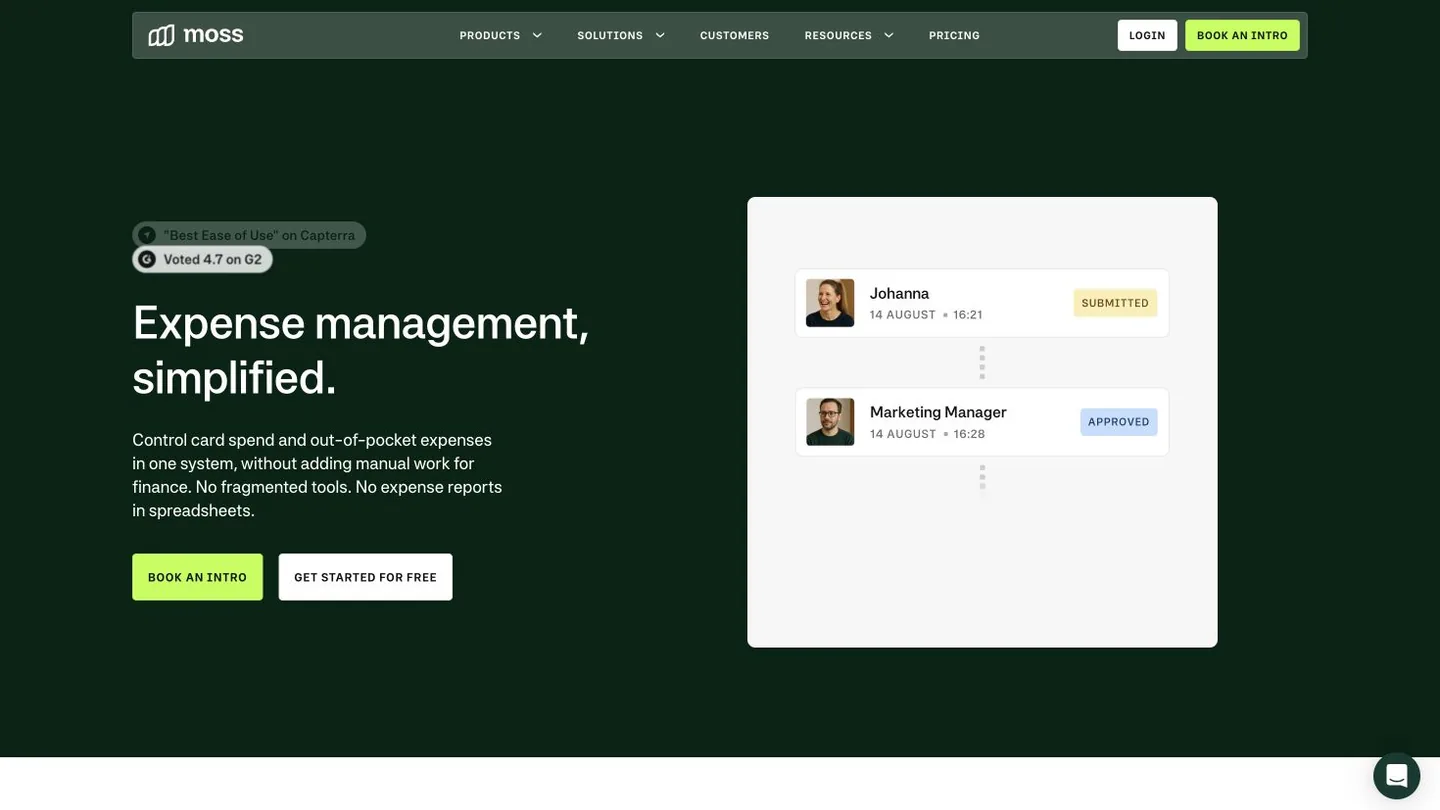The image size is (1440, 810).
Task: Expand the Resources dropdown chevron
Action: click(x=889, y=36)
